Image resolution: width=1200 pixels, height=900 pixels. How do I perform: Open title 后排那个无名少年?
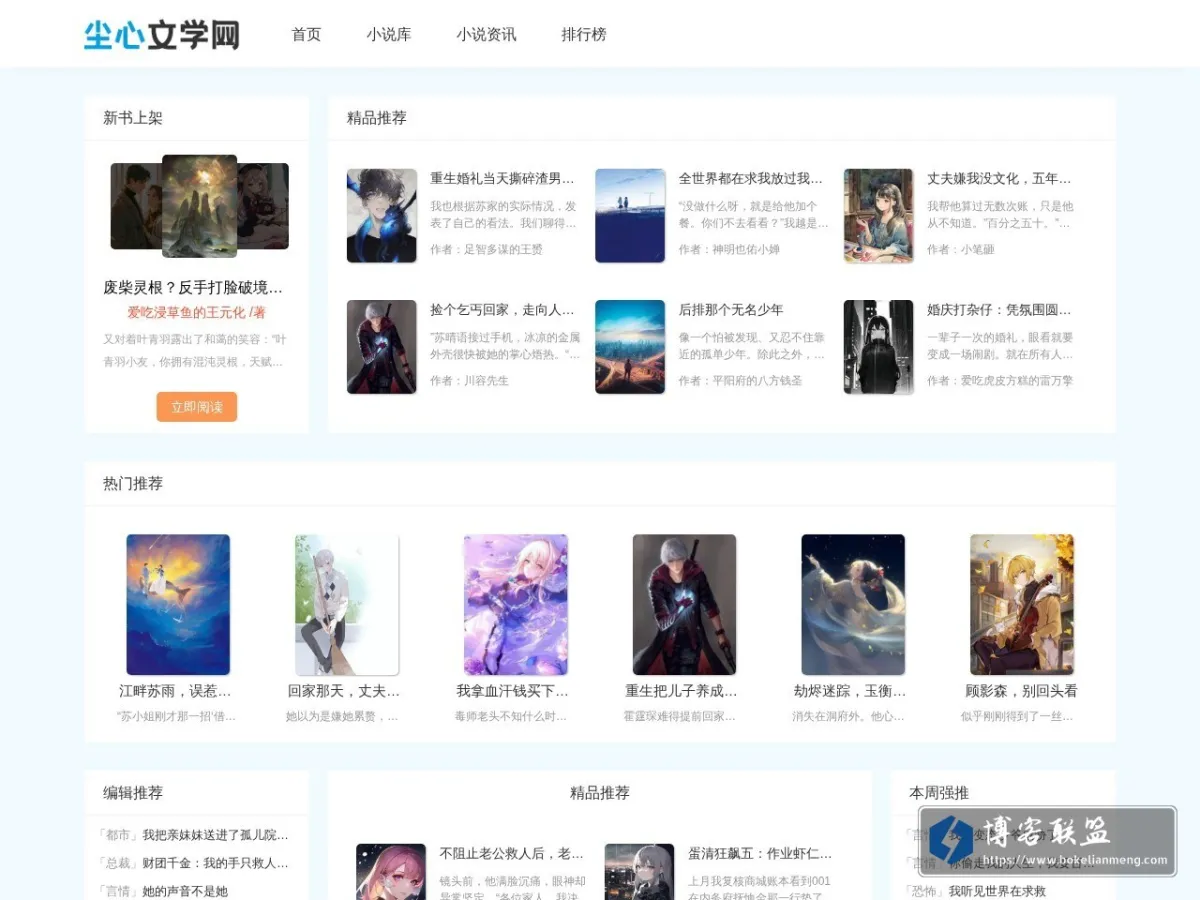coord(731,310)
